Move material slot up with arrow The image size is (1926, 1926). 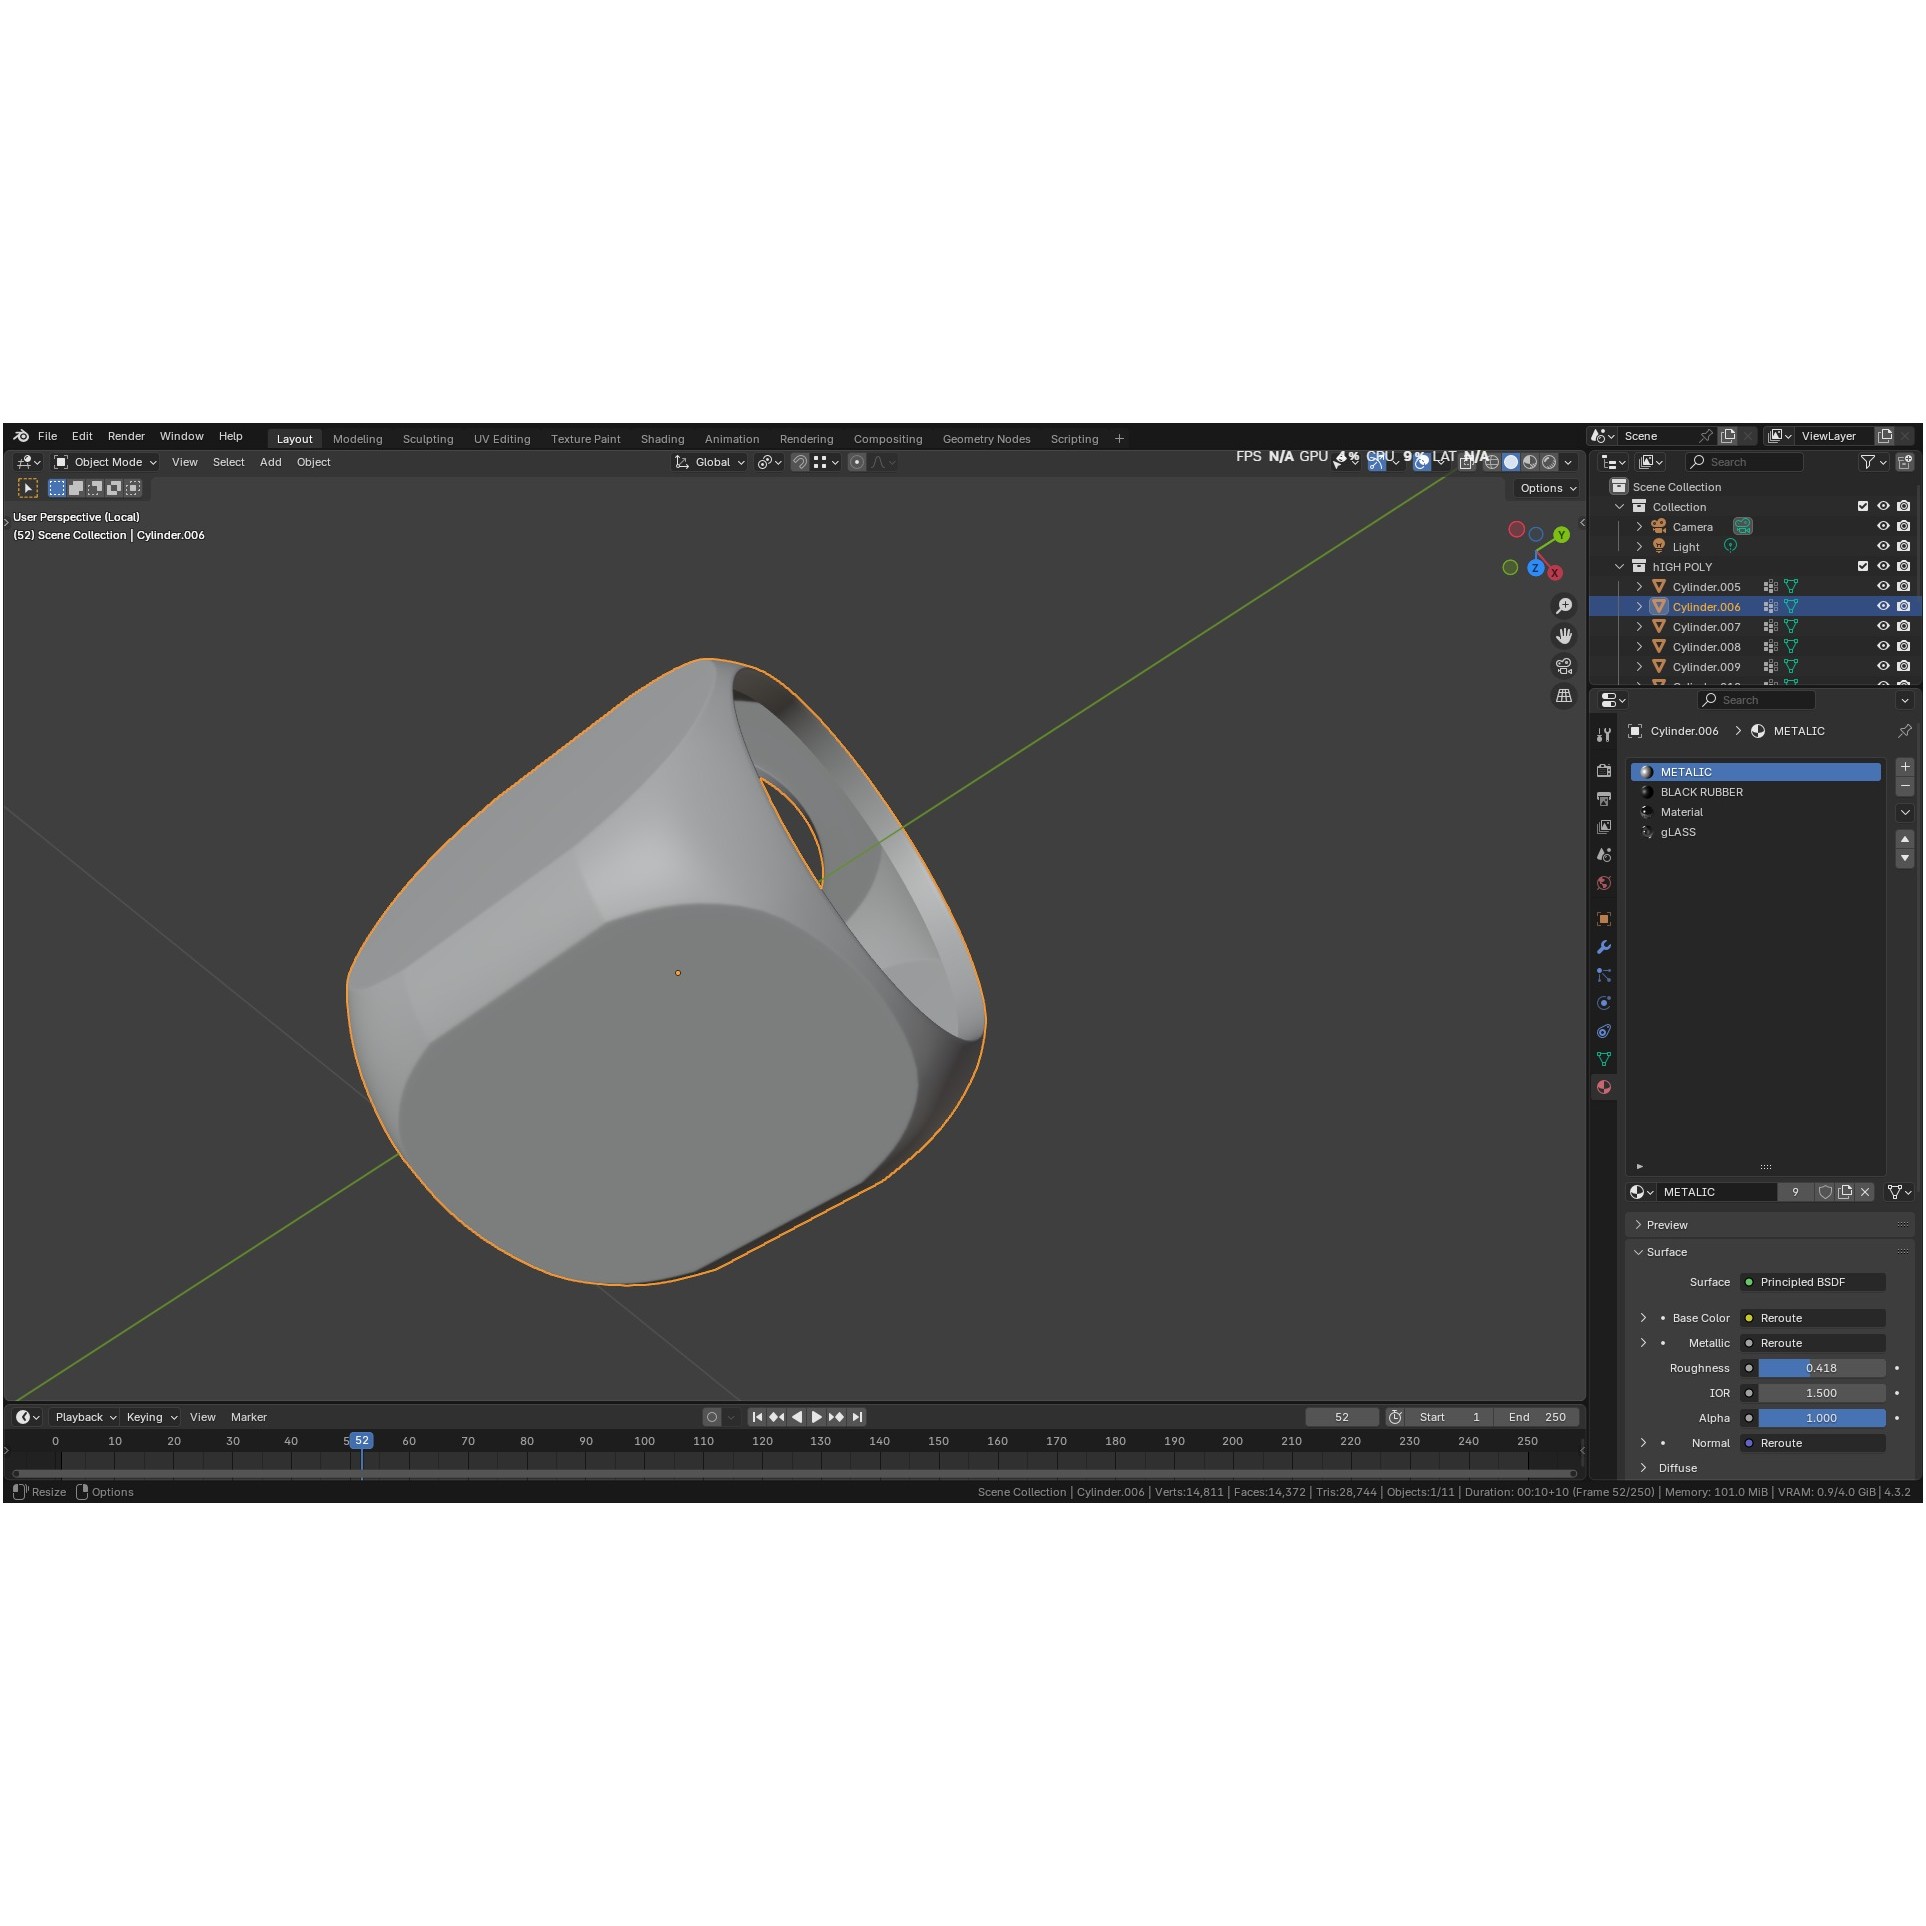1905,839
